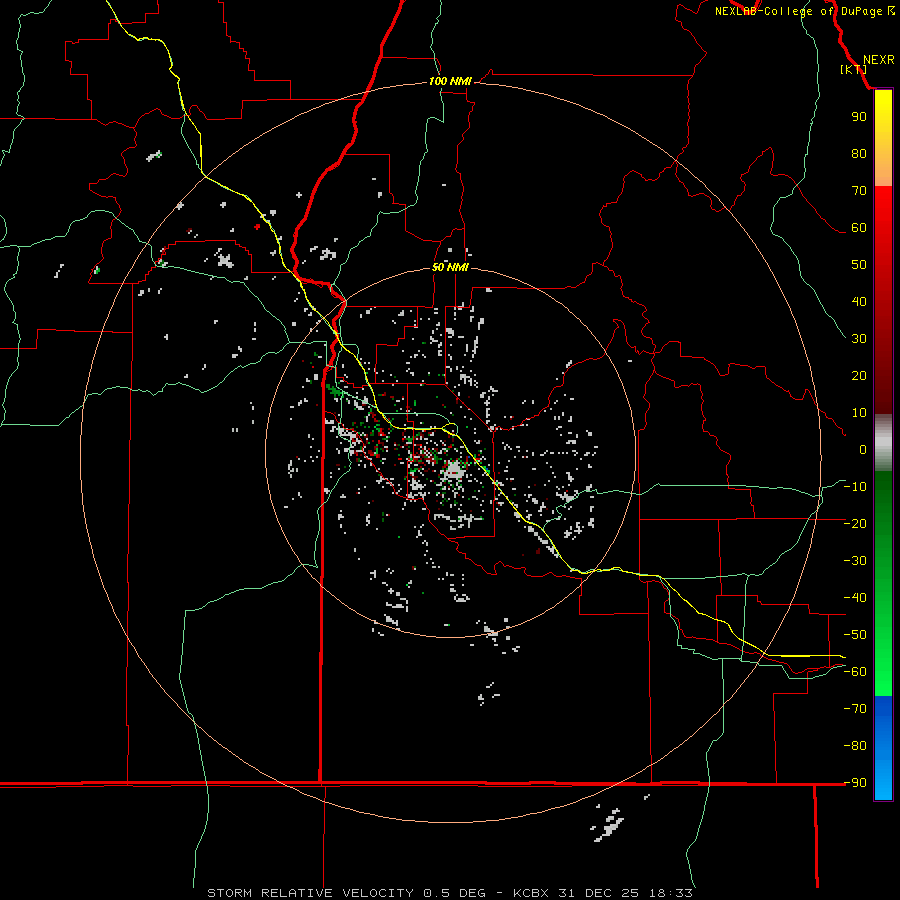Click the -10 value on color scale

pyautogui.click(x=855, y=487)
